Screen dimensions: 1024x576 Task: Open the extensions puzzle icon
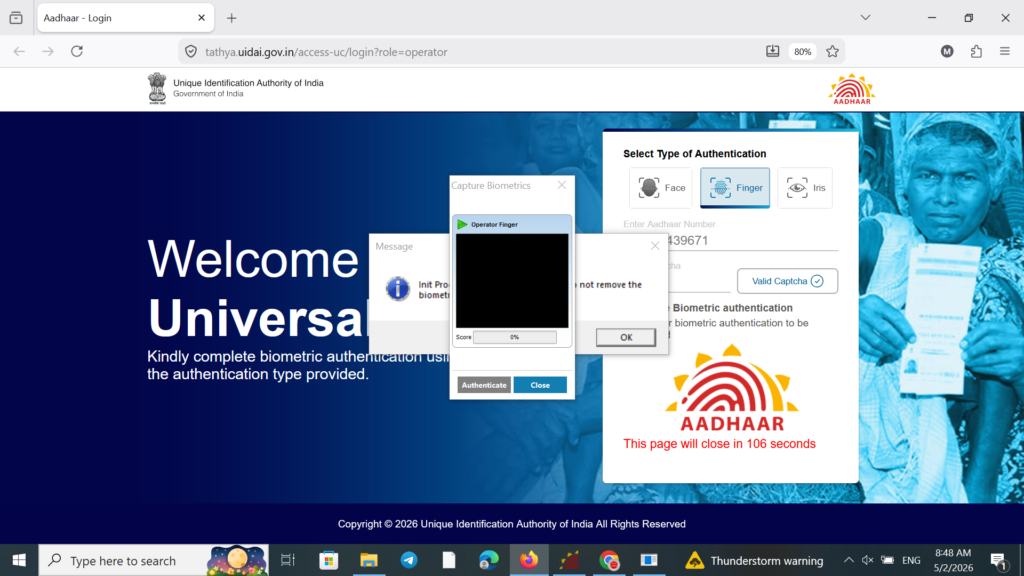click(976, 52)
